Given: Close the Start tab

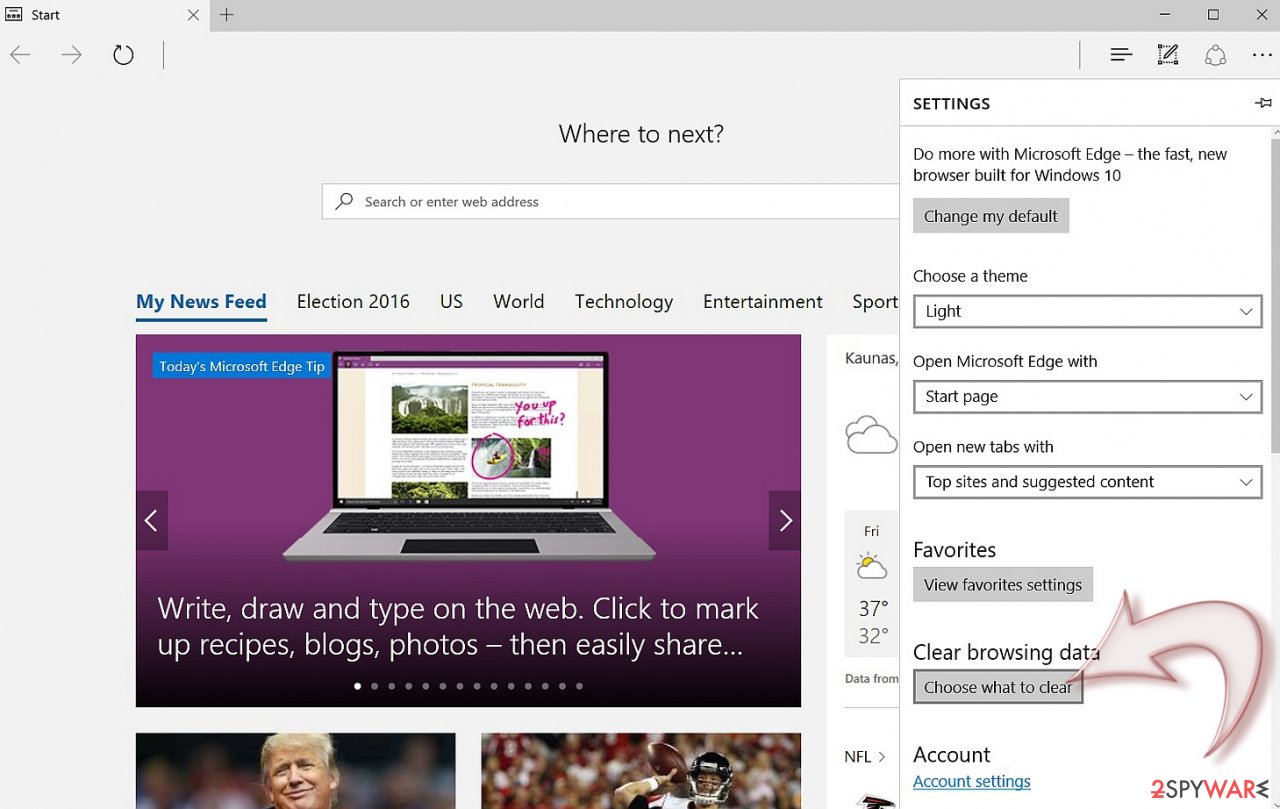Looking at the screenshot, I should (194, 15).
